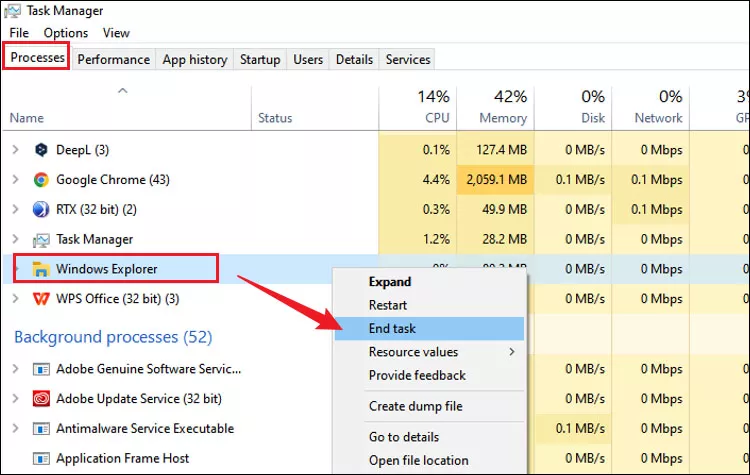Click Chrome's 2,059.1 MB memory value
This screenshot has width=750, height=475.
point(496,180)
